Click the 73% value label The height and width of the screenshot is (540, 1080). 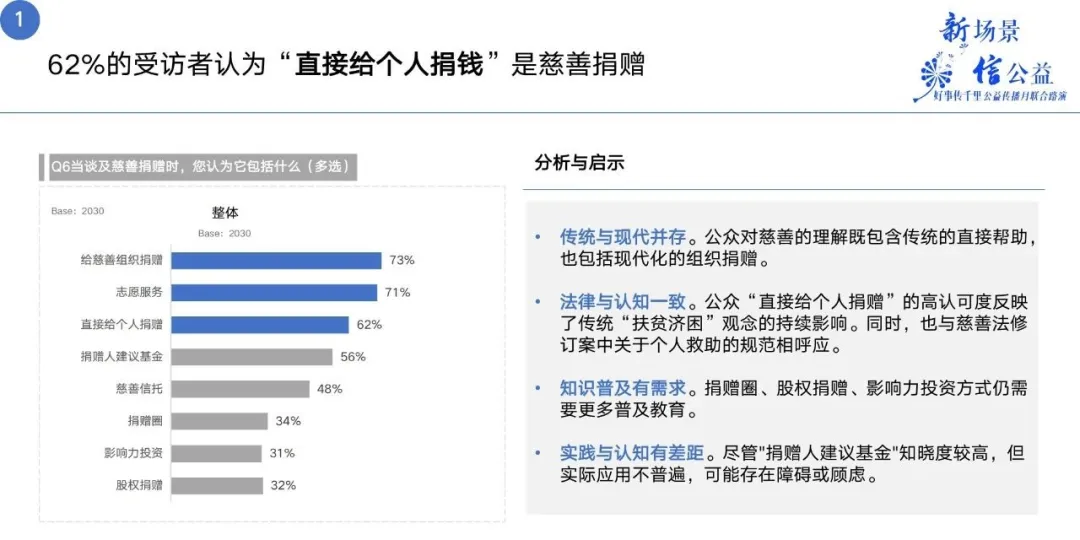(x=402, y=260)
